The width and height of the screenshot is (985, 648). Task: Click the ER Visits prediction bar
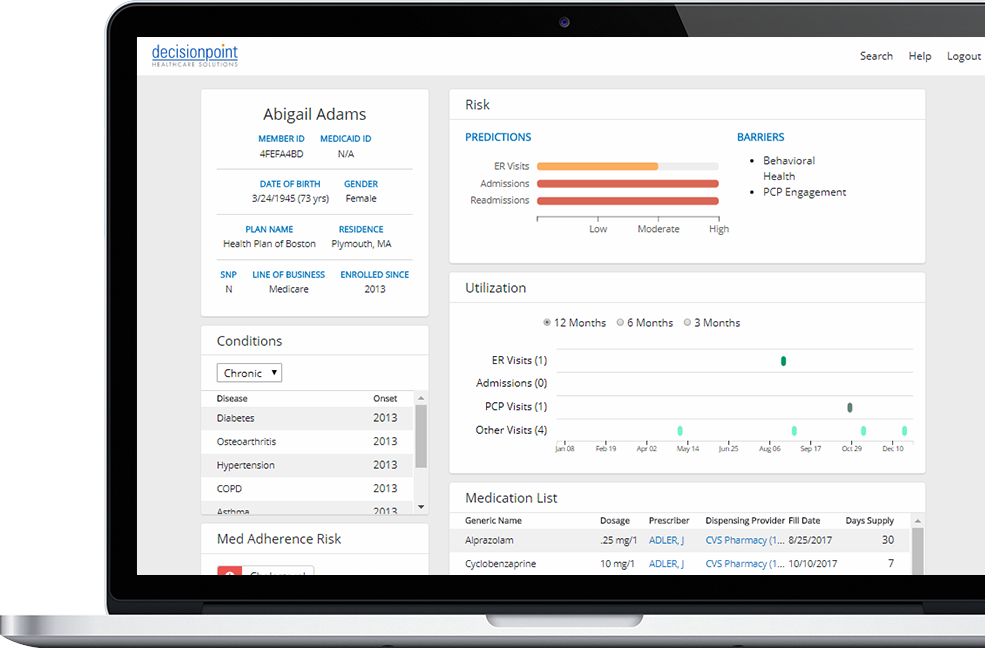coord(628,166)
